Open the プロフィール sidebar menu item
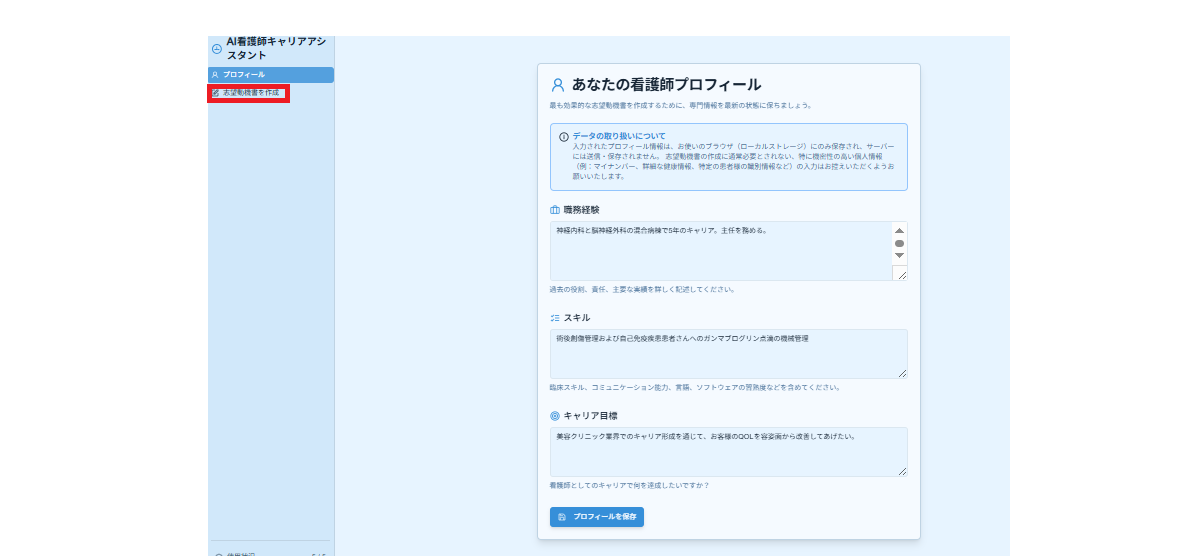Image resolution: width=1177 pixels, height=556 pixels. click(271, 75)
